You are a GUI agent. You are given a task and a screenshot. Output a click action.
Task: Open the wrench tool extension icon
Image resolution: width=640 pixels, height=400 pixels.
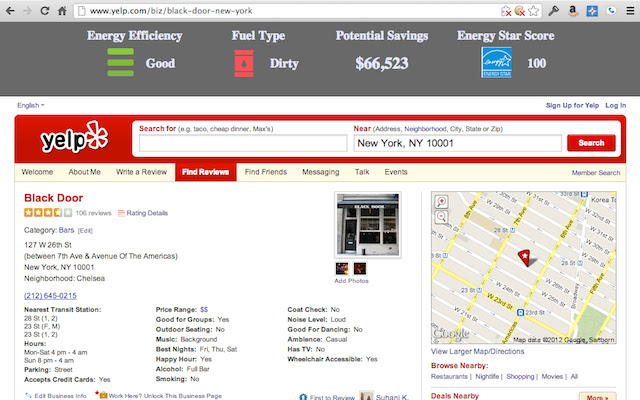pos(553,11)
